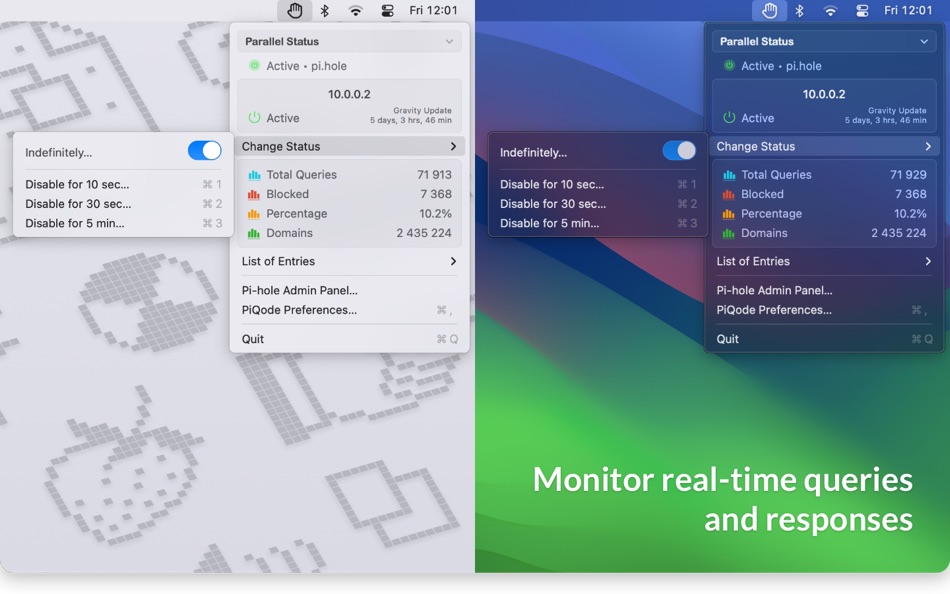Click the red Blocked chart icon in dark menu
Image resolution: width=950 pixels, height=594 pixels.
click(729, 195)
